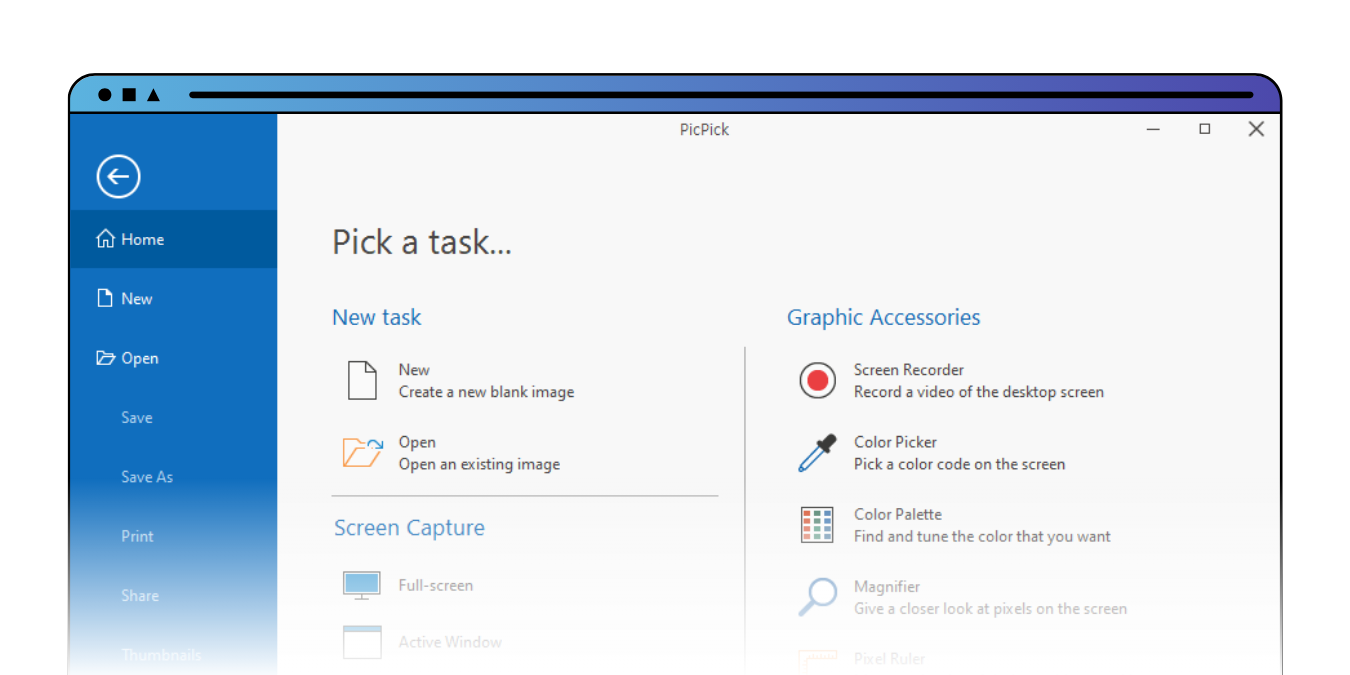Click the Open folder icon in New task

click(x=362, y=453)
